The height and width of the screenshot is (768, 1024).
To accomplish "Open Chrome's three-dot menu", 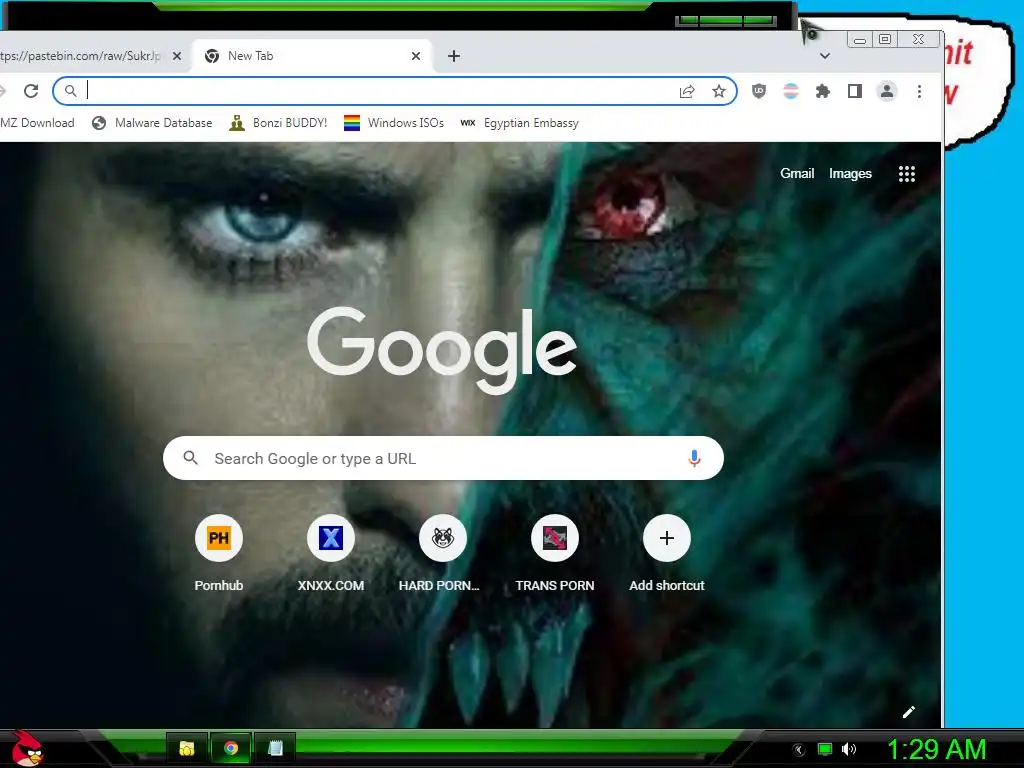I will point(920,91).
